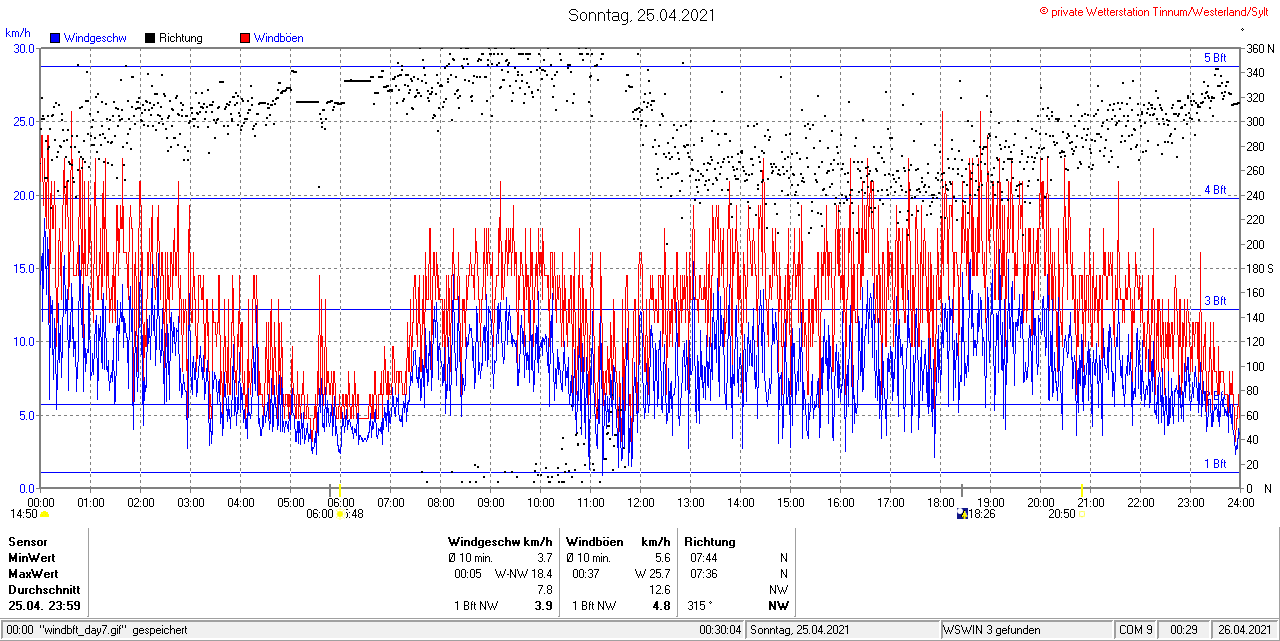The height and width of the screenshot is (641, 1280).
Task: Click the Sensor row header
Action: [28, 542]
